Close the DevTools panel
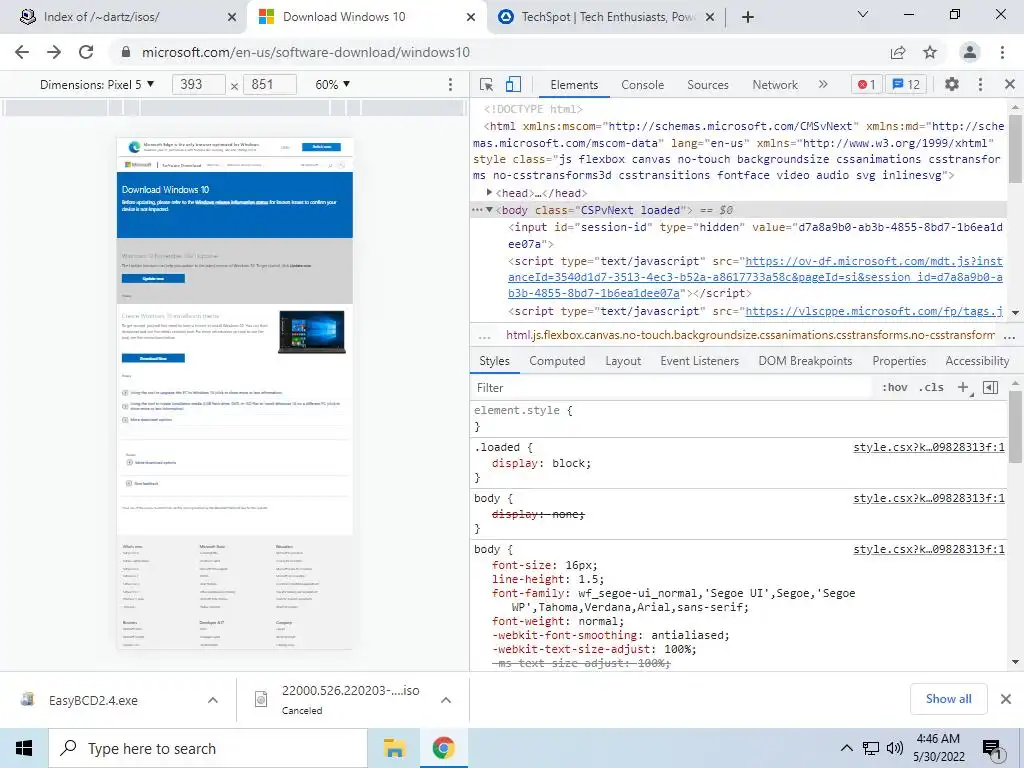 tap(1010, 84)
